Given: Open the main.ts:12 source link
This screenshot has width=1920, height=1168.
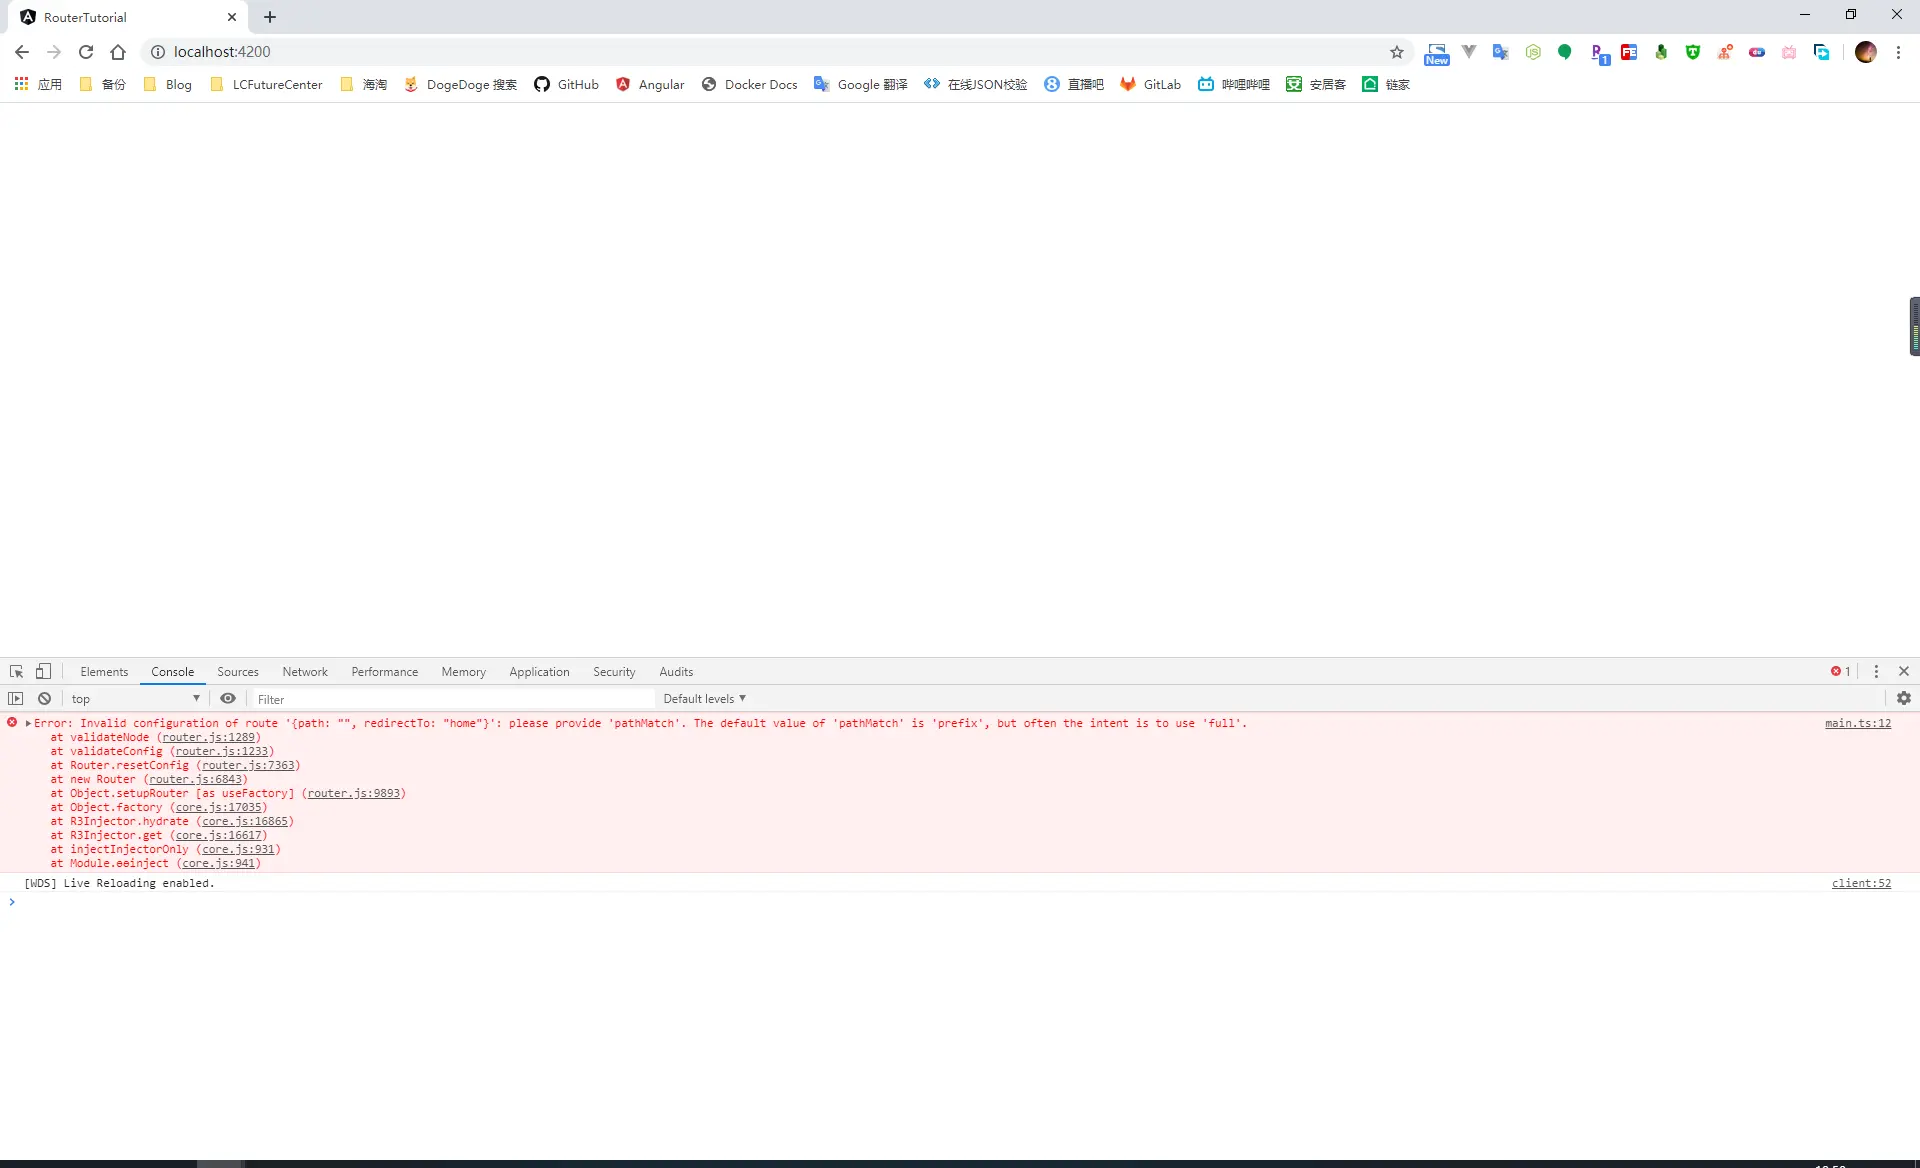Looking at the screenshot, I should pos(1857,723).
